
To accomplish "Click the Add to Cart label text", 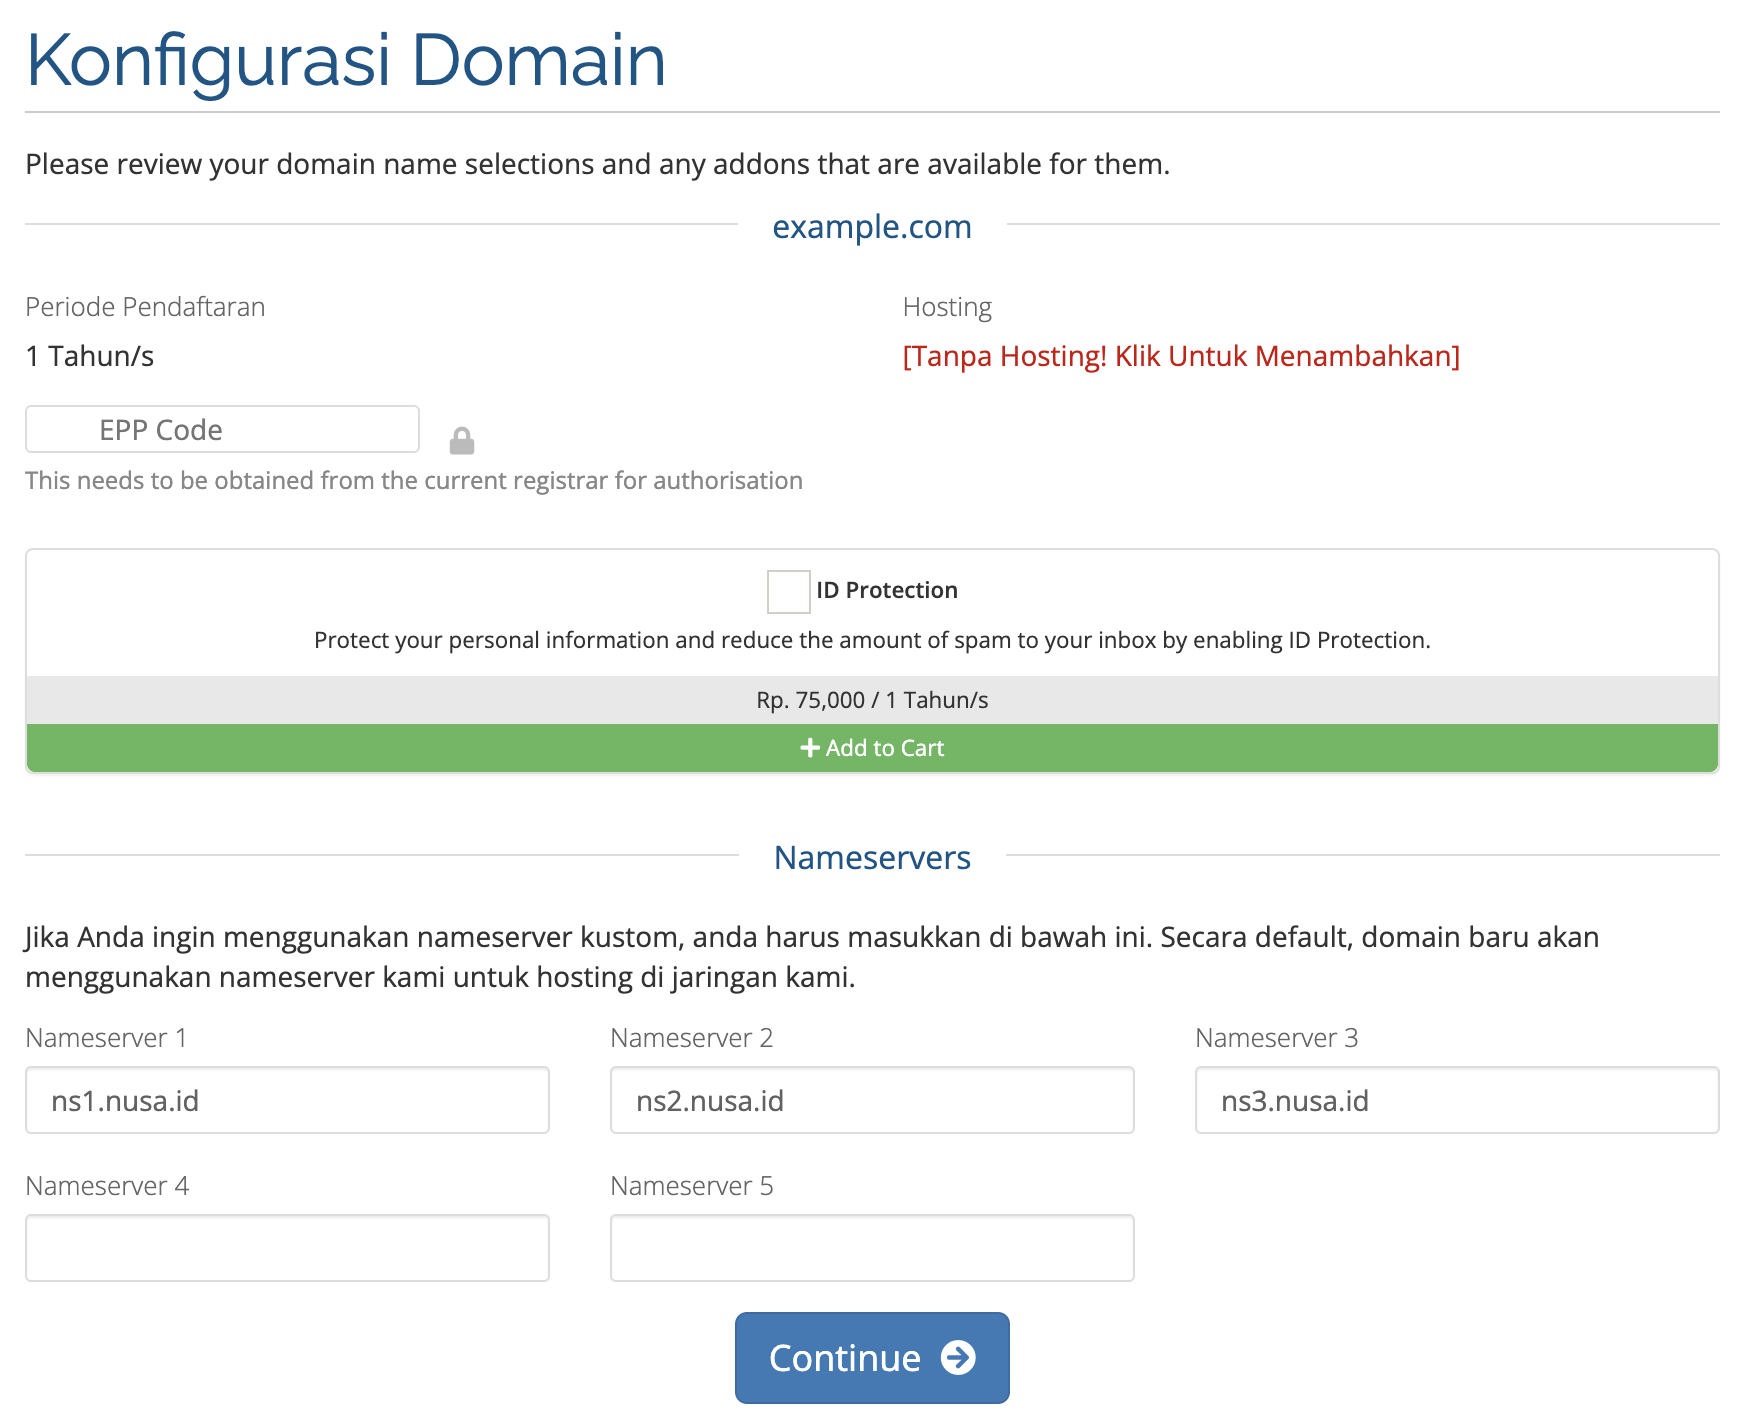I will coord(884,748).
